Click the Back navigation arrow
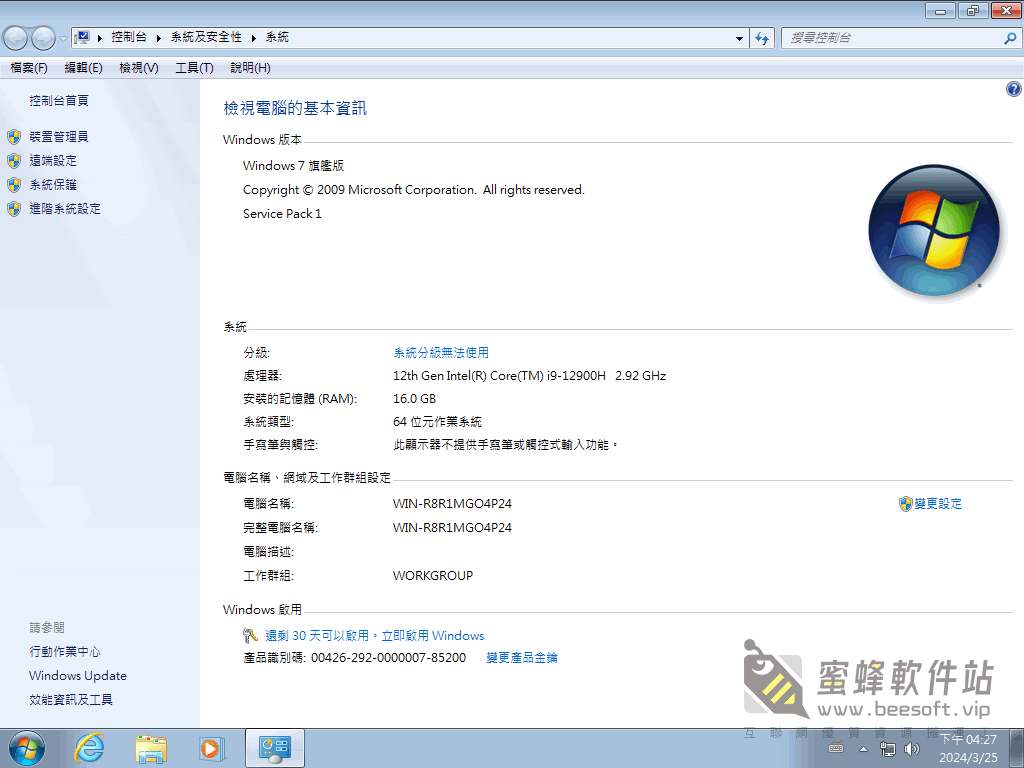1024x768 pixels. pos(16,38)
